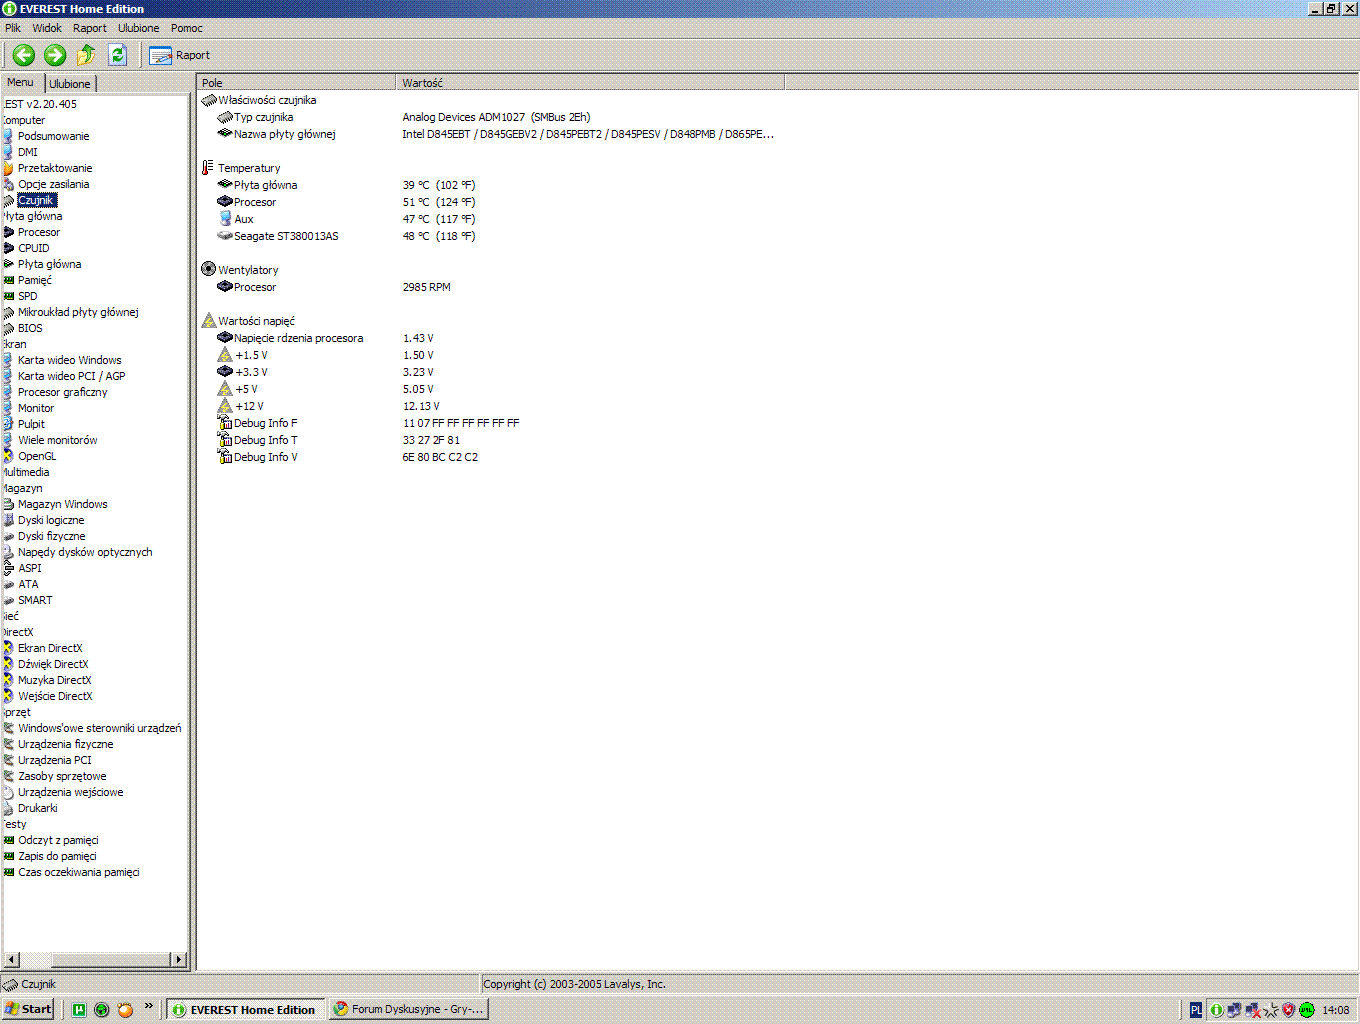
Task: Click the Up level arrow icon
Action: (86, 55)
